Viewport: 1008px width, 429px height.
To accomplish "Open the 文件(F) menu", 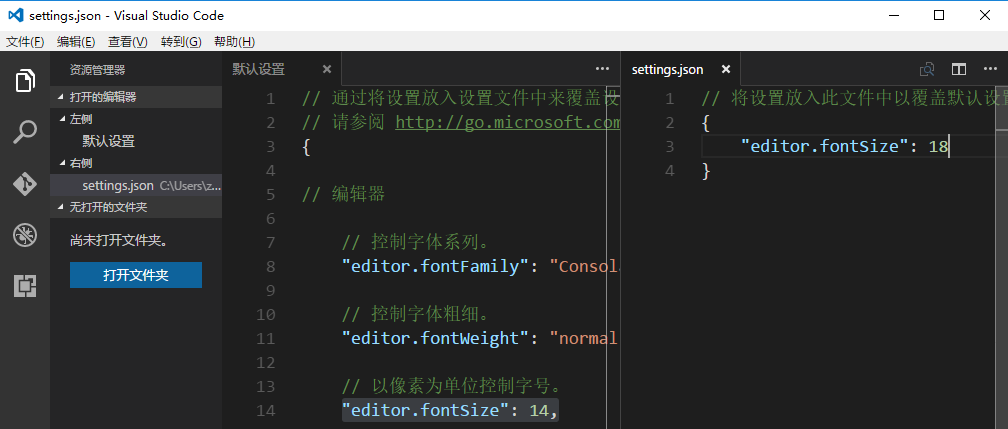I will [x=25, y=41].
